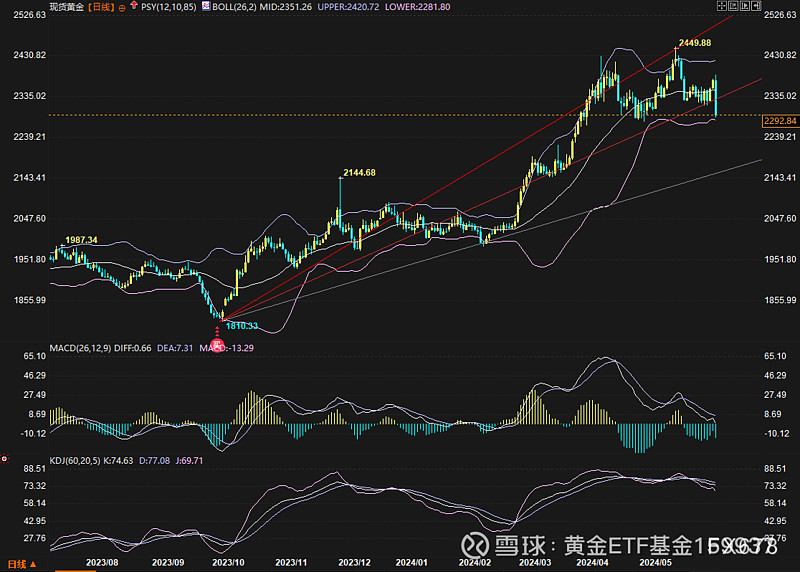
Task: Click the 65.10 tick on the left MACD axis
Action: [x=35, y=356]
